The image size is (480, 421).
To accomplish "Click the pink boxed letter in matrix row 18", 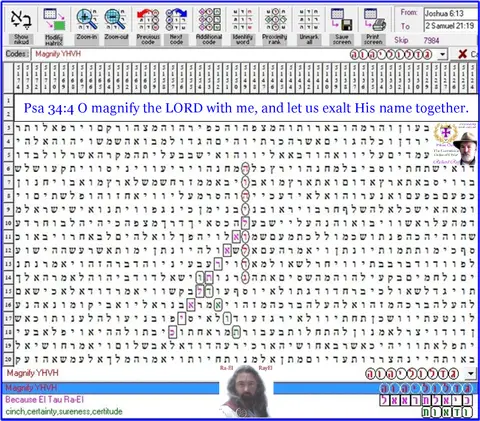I will coord(172,332).
